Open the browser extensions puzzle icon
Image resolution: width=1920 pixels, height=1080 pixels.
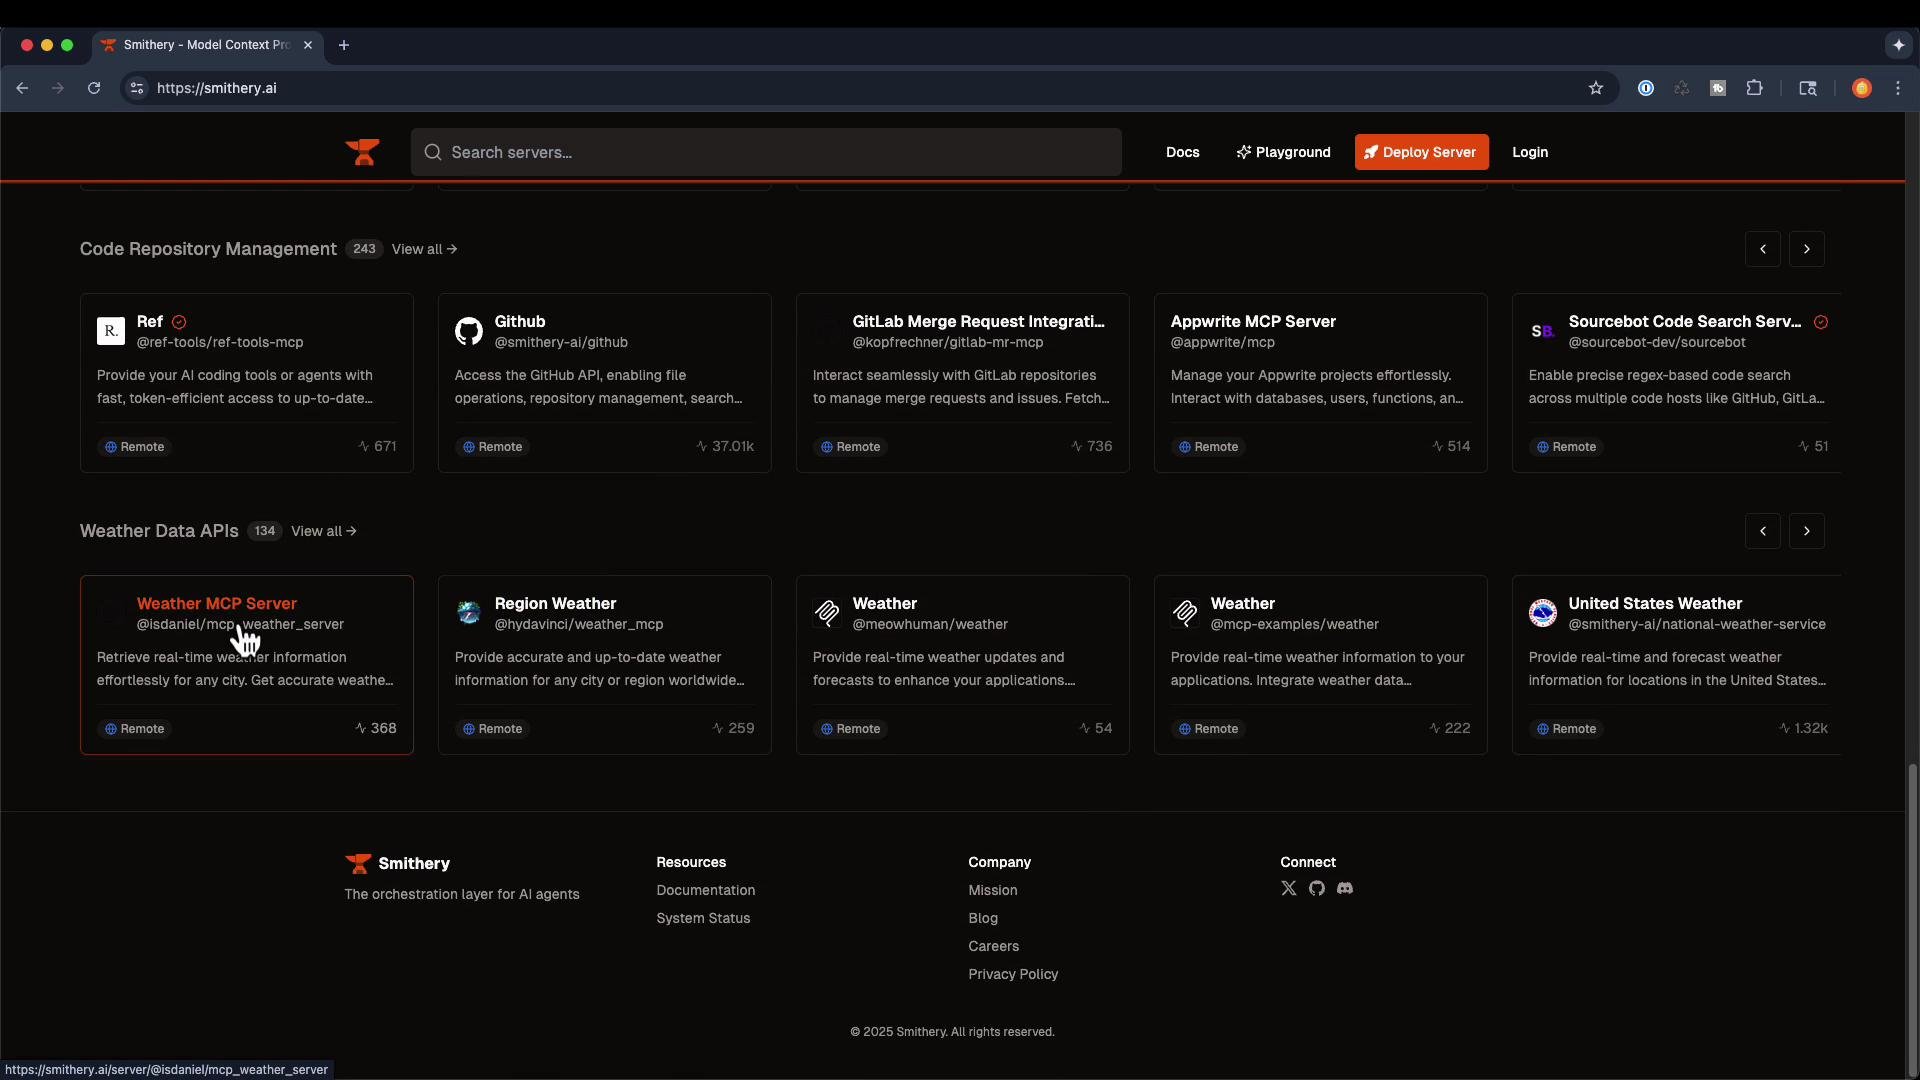pyautogui.click(x=1754, y=88)
